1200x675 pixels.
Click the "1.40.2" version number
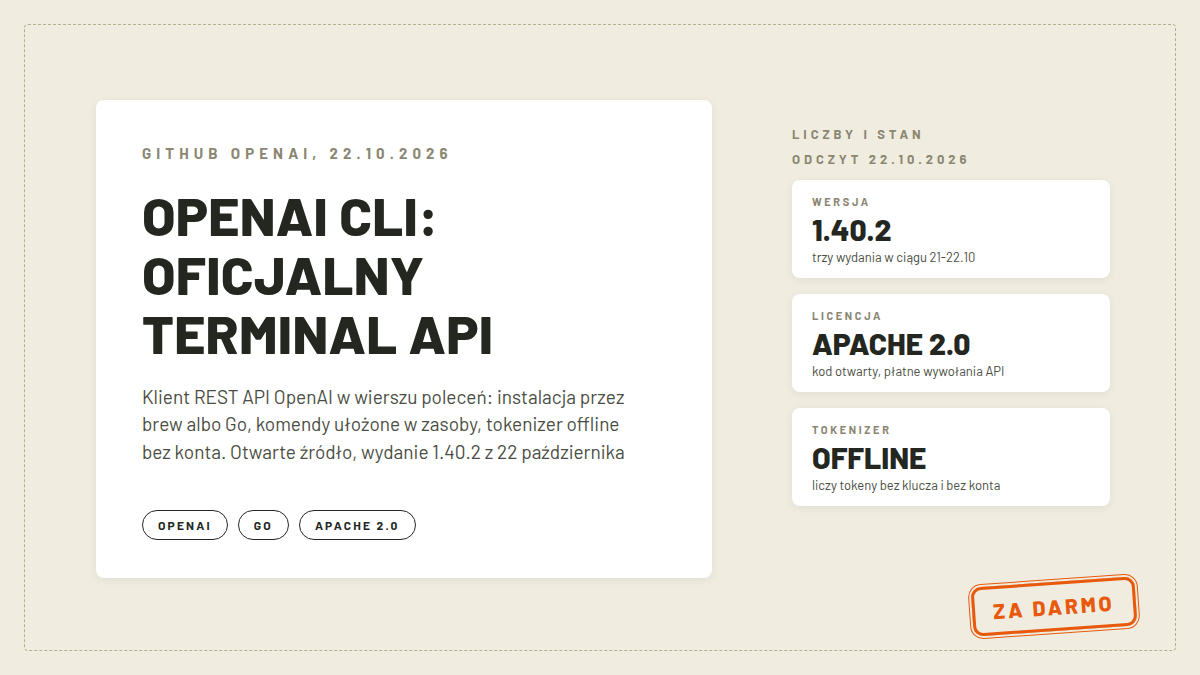tap(851, 231)
